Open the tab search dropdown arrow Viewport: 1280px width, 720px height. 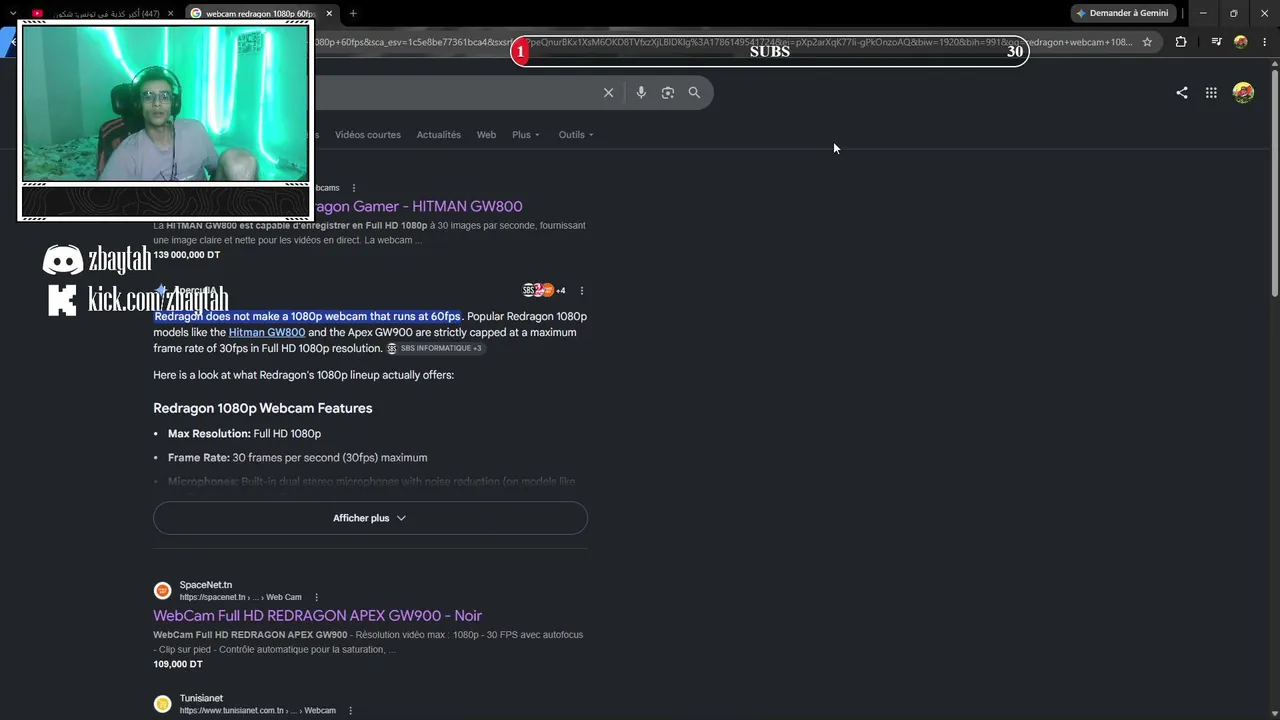pyautogui.click(x=13, y=13)
